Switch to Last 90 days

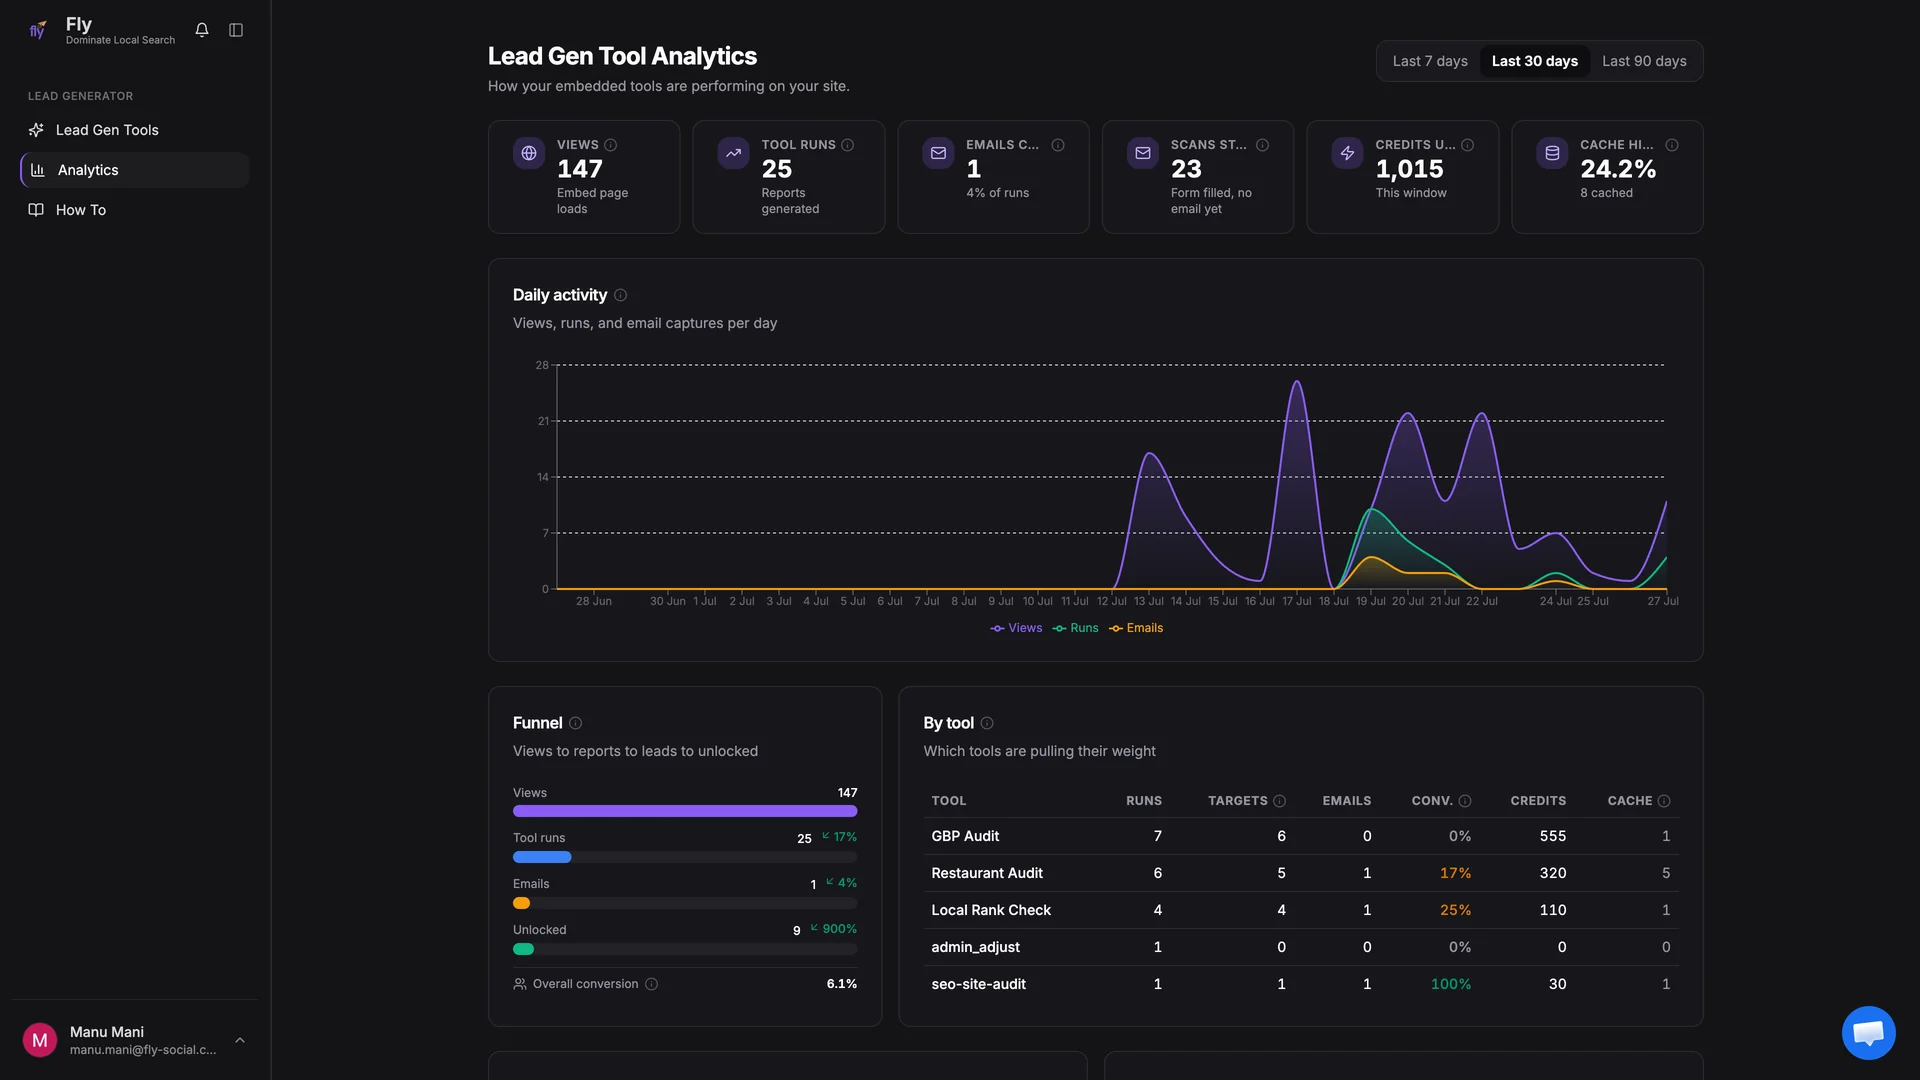point(1644,61)
